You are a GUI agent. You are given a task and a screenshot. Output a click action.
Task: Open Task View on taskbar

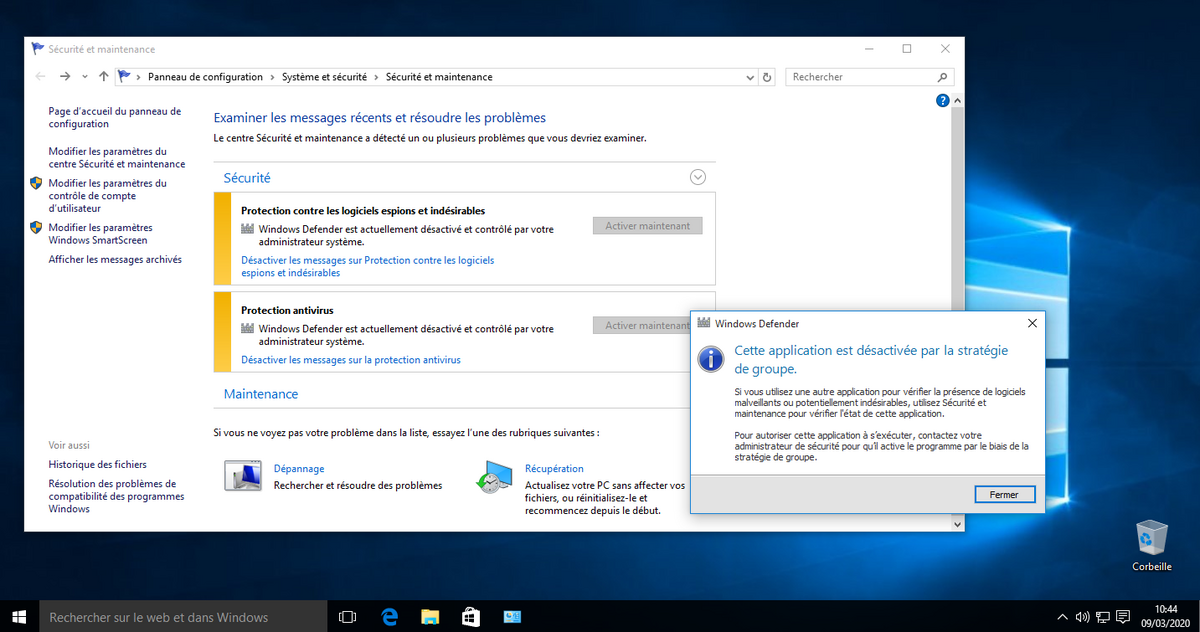click(348, 617)
